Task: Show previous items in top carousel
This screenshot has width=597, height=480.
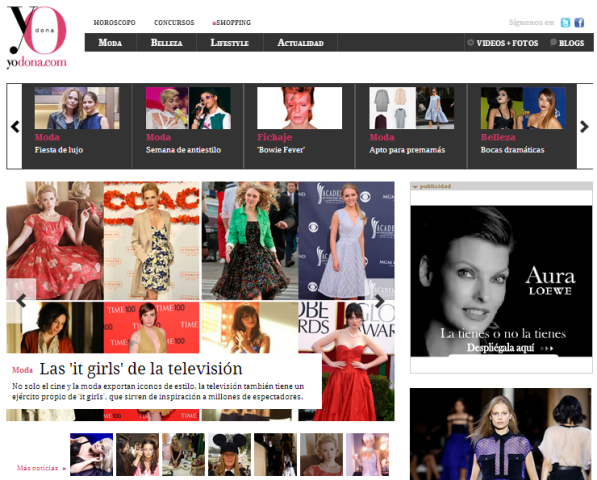Action: pyautogui.click(x=15, y=126)
